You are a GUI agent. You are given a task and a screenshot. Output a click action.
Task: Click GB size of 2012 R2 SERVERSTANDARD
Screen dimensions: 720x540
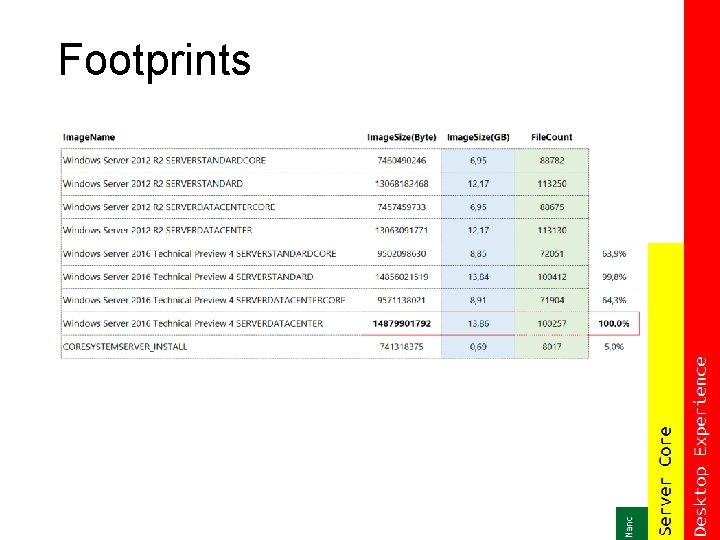478,184
